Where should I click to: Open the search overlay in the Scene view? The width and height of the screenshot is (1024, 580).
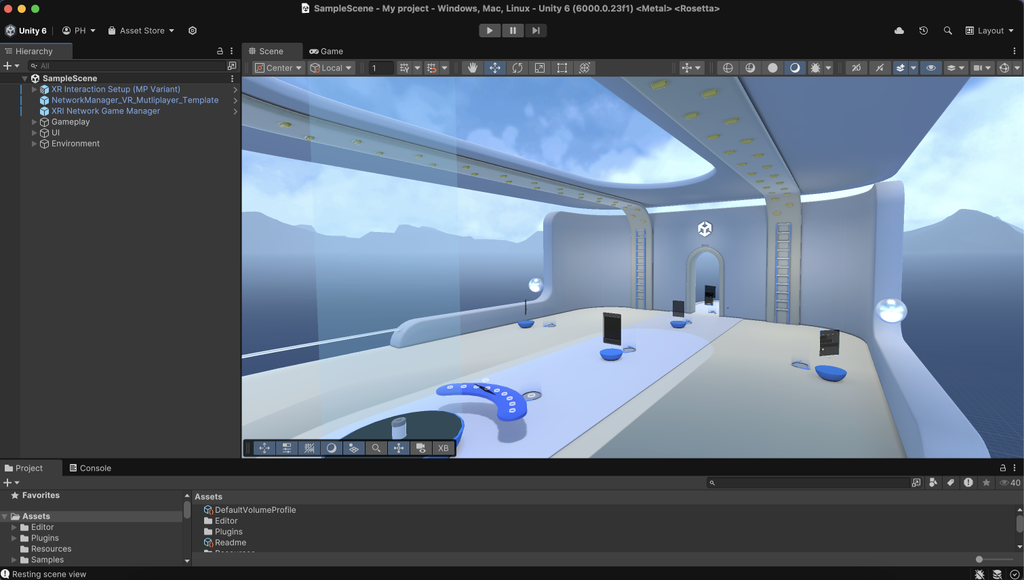tap(376, 448)
